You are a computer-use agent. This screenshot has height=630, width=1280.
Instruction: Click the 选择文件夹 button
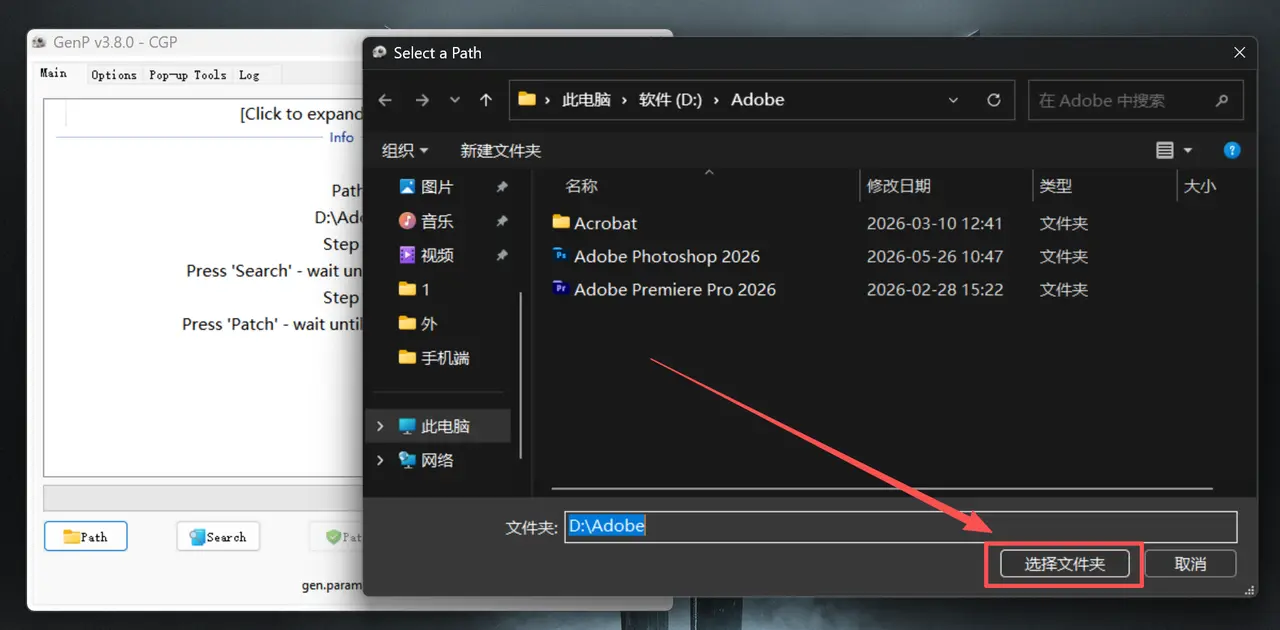(1065, 564)
